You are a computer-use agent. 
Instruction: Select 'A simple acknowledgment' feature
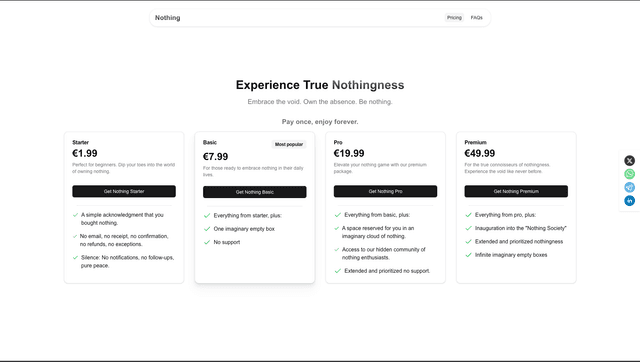pos(122,219)
